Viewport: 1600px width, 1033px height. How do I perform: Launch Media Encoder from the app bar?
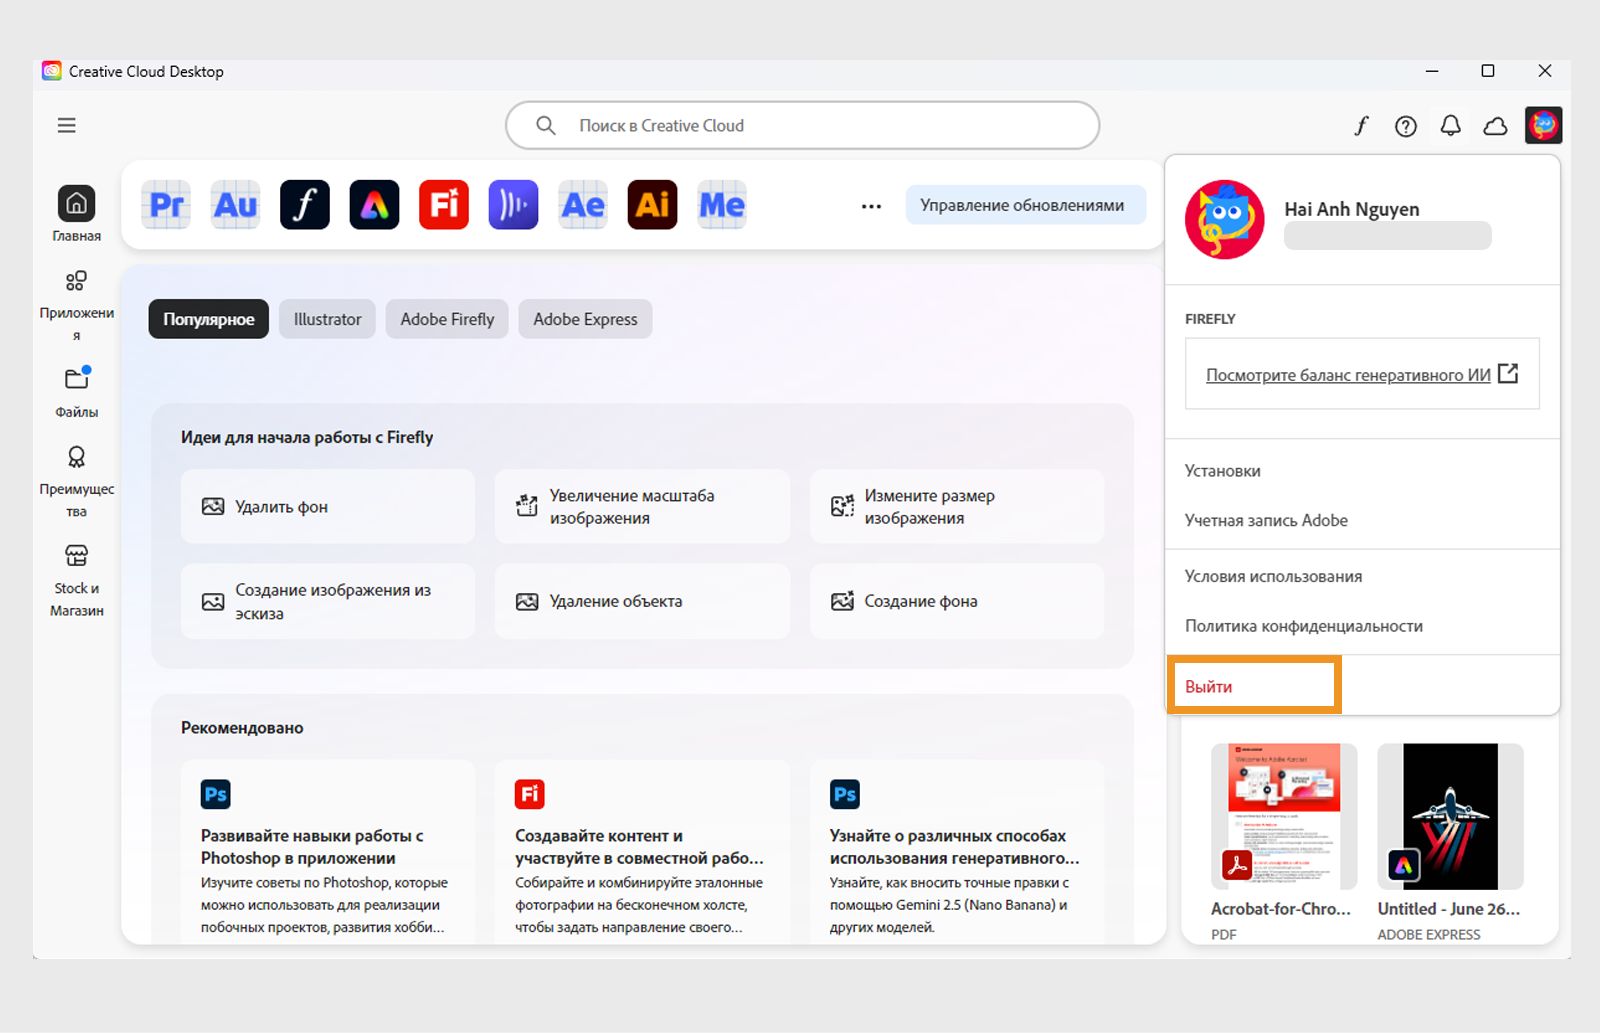(722, 205)
